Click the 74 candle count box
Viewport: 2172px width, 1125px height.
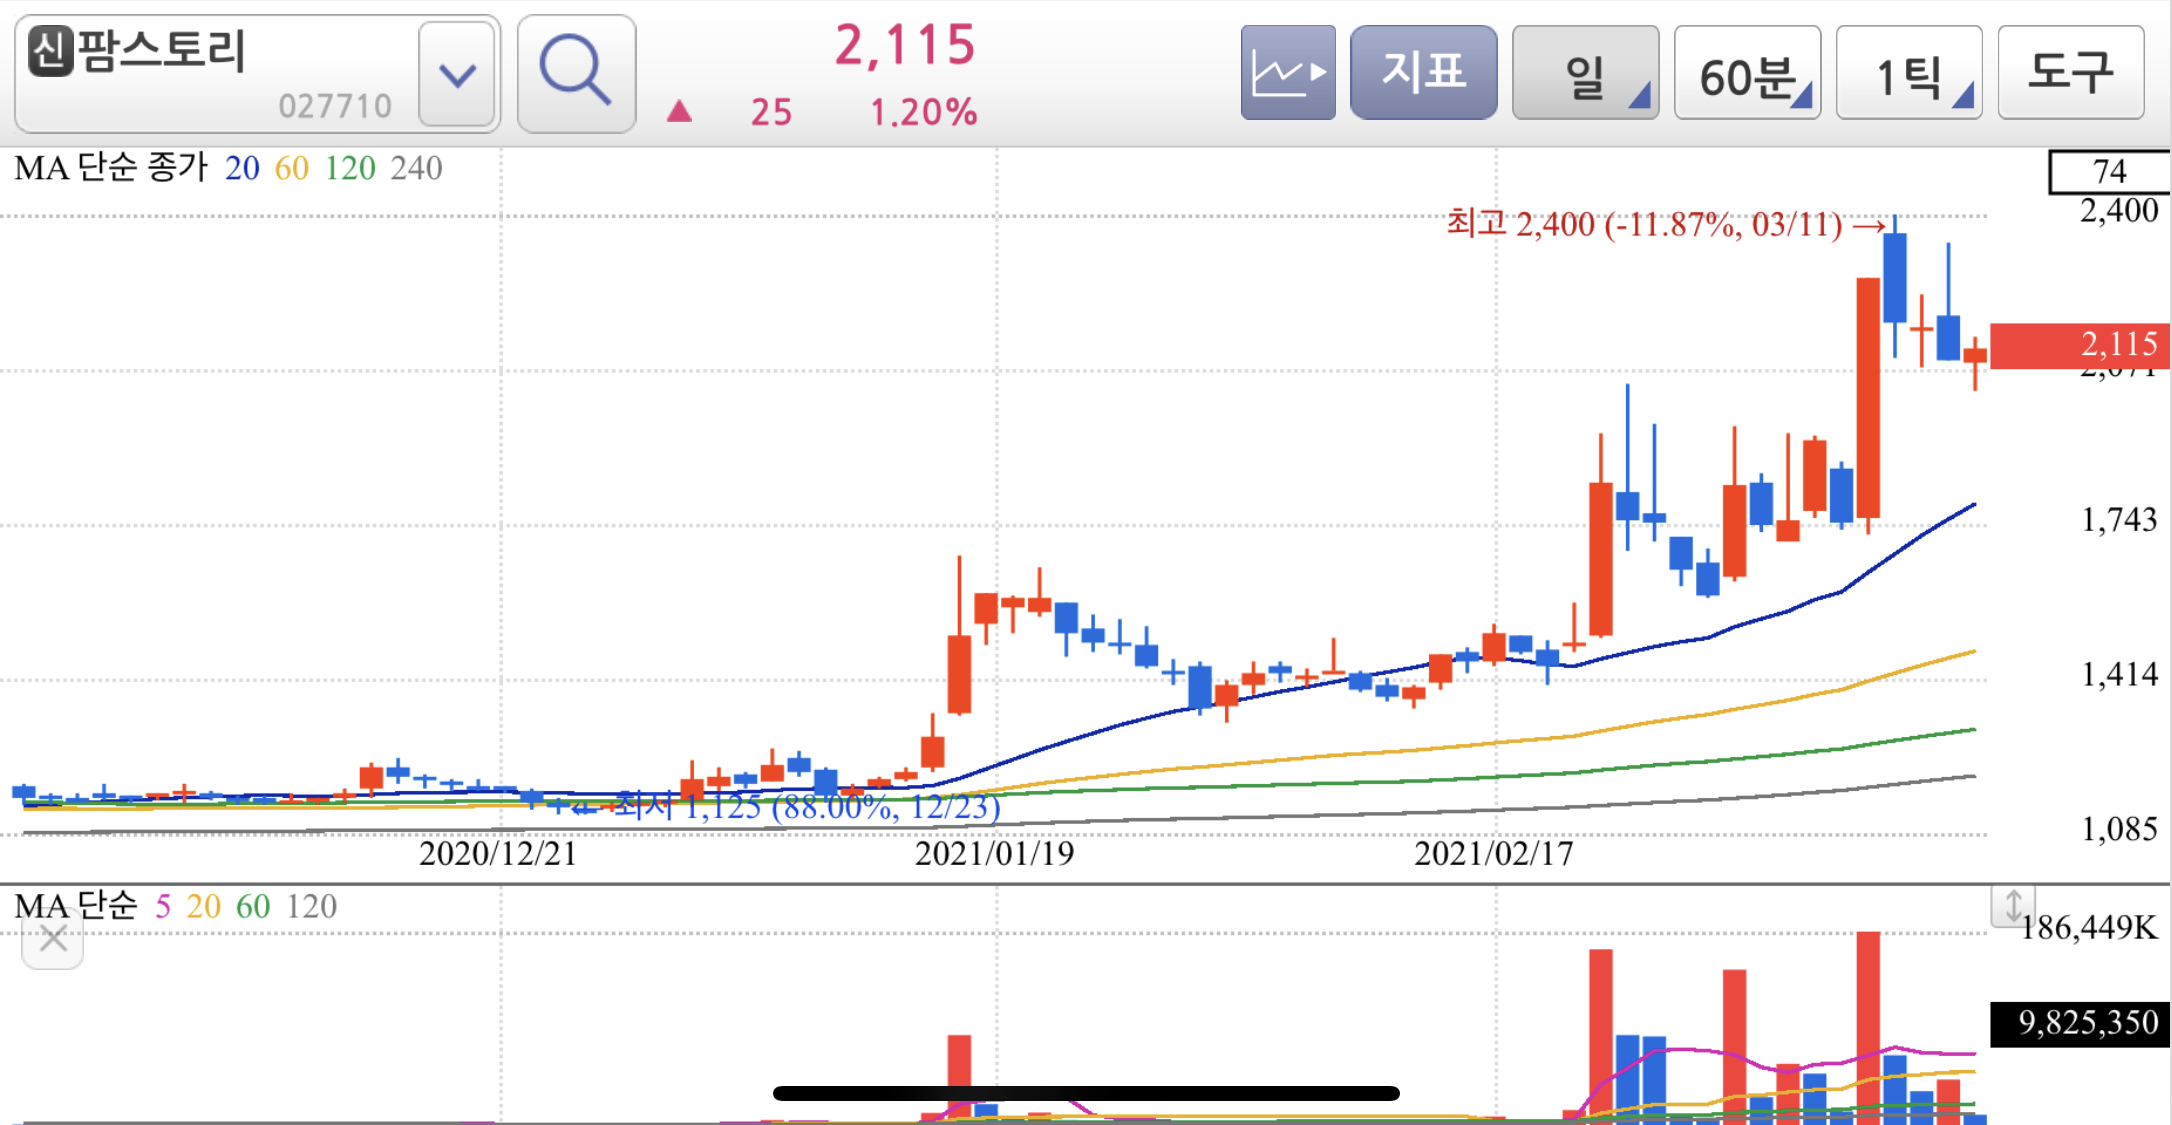click(x=2109, y=172)
